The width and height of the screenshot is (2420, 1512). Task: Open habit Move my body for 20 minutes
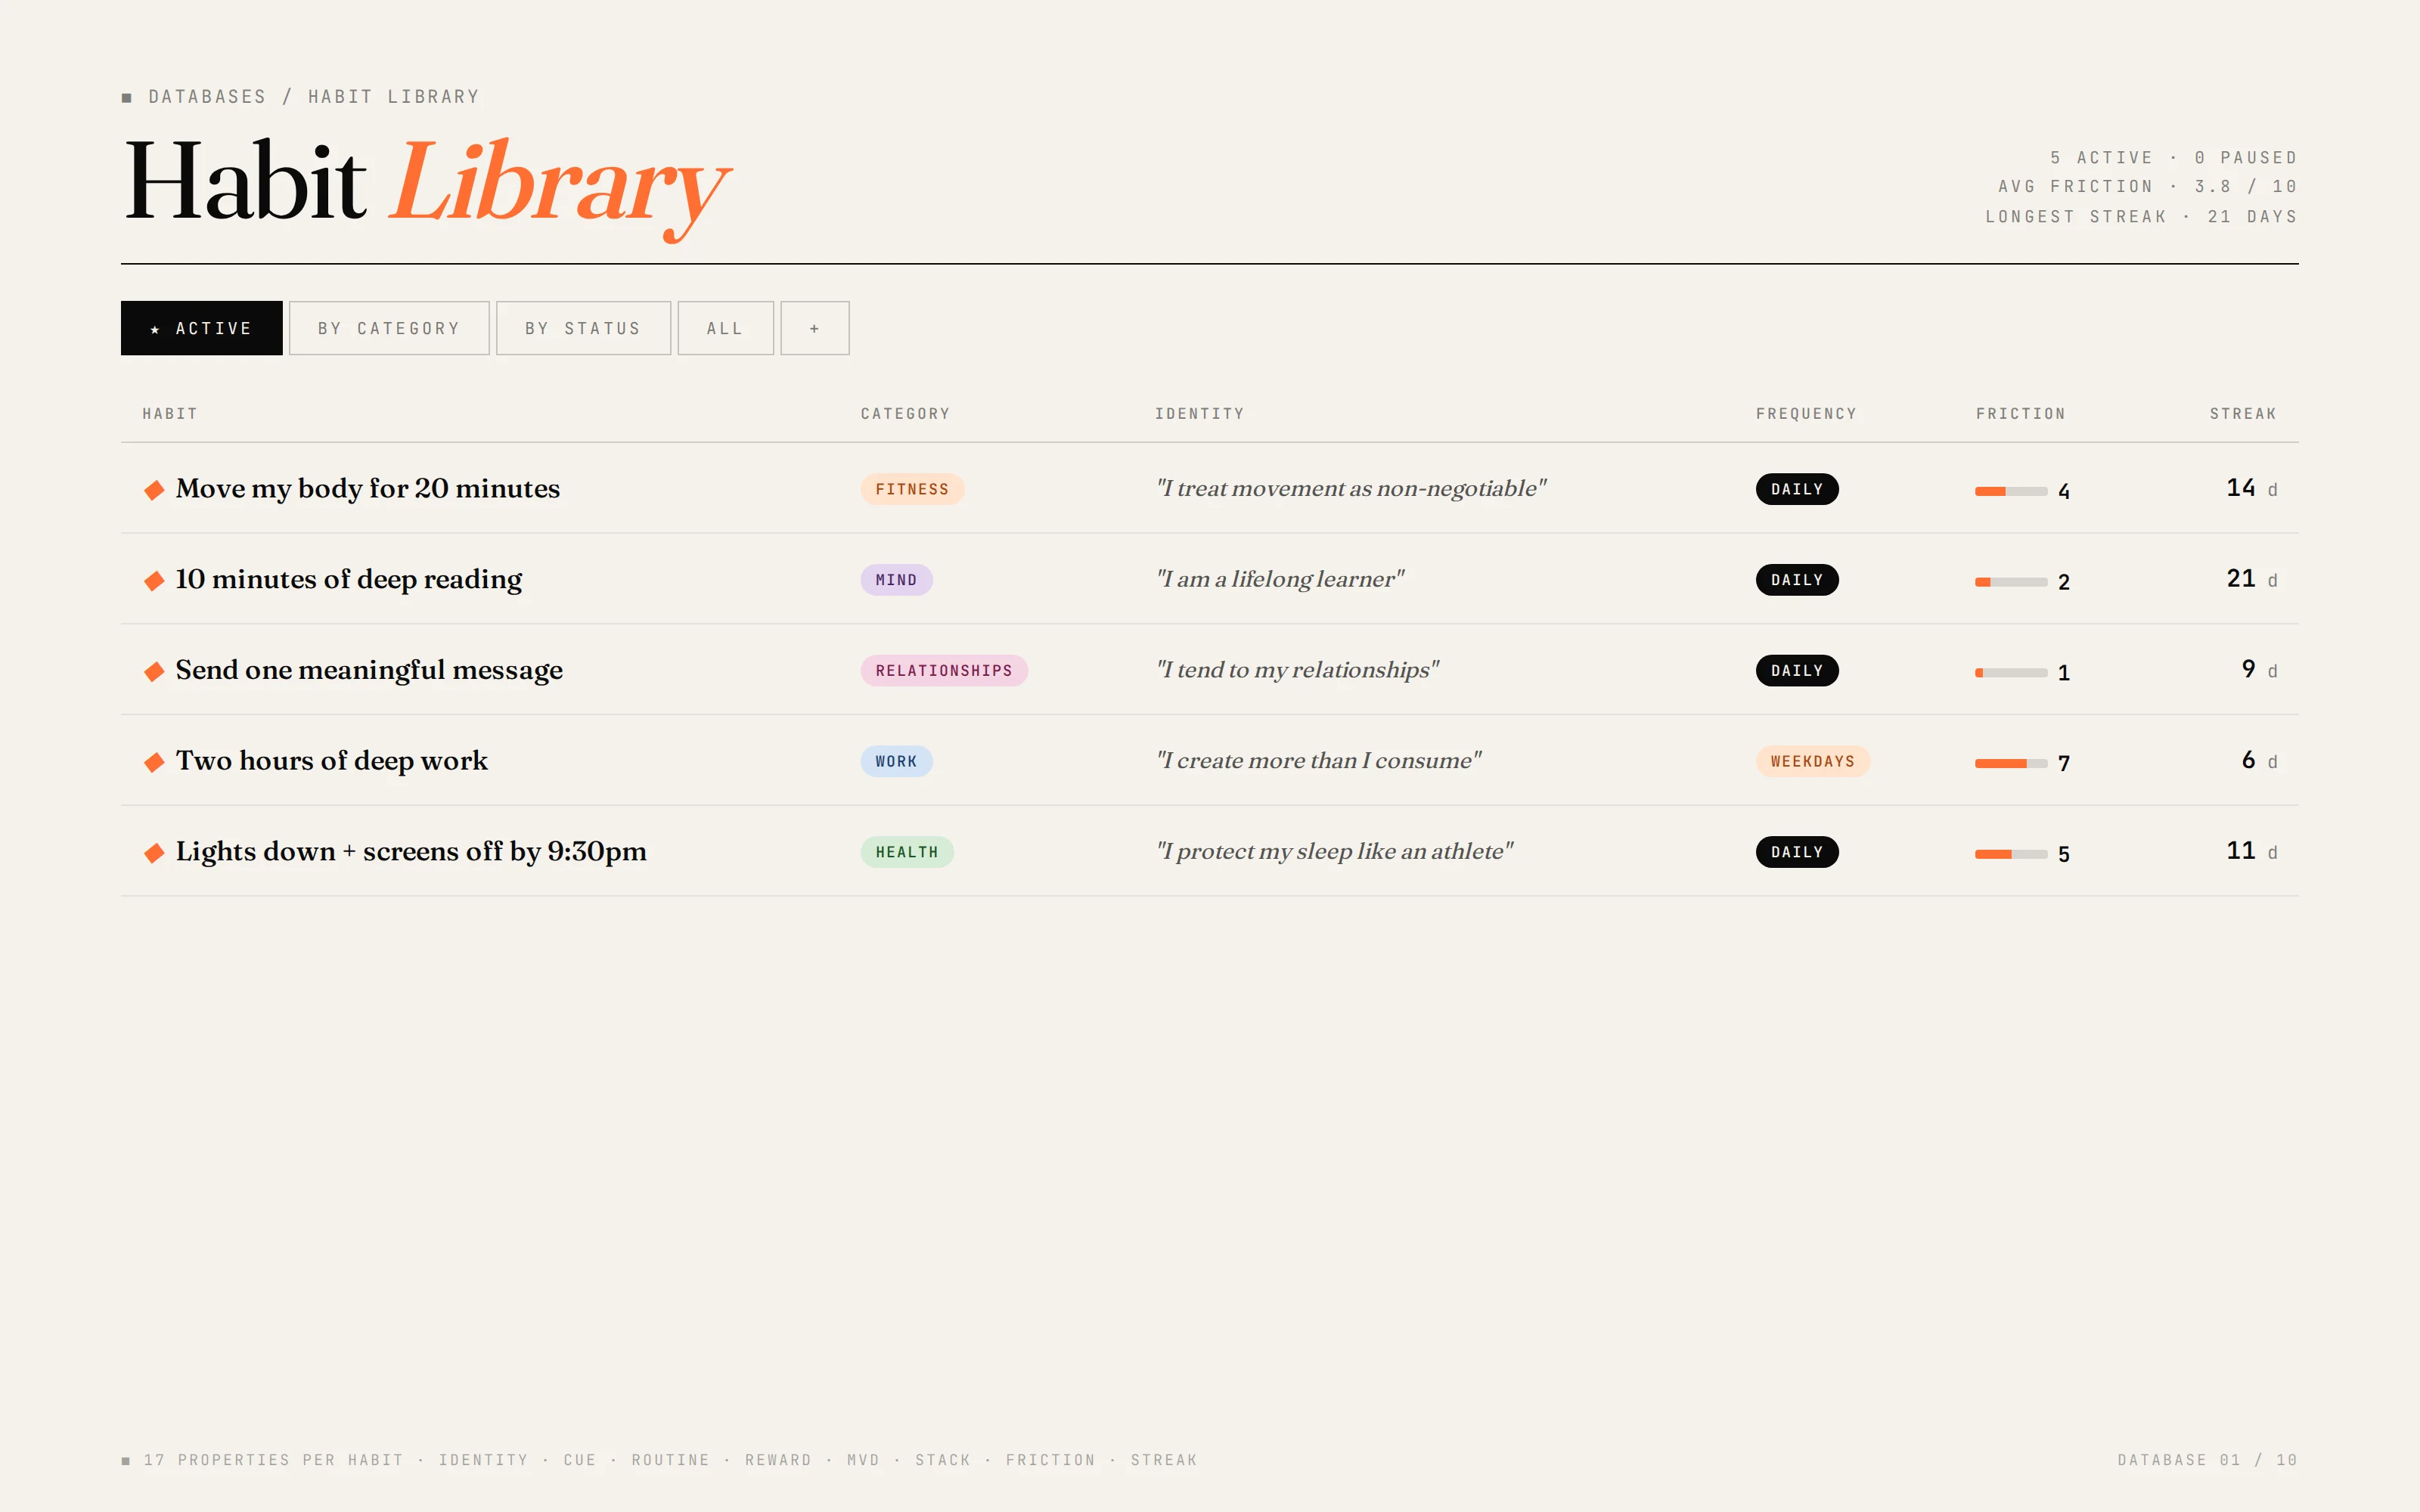(368, 489)
